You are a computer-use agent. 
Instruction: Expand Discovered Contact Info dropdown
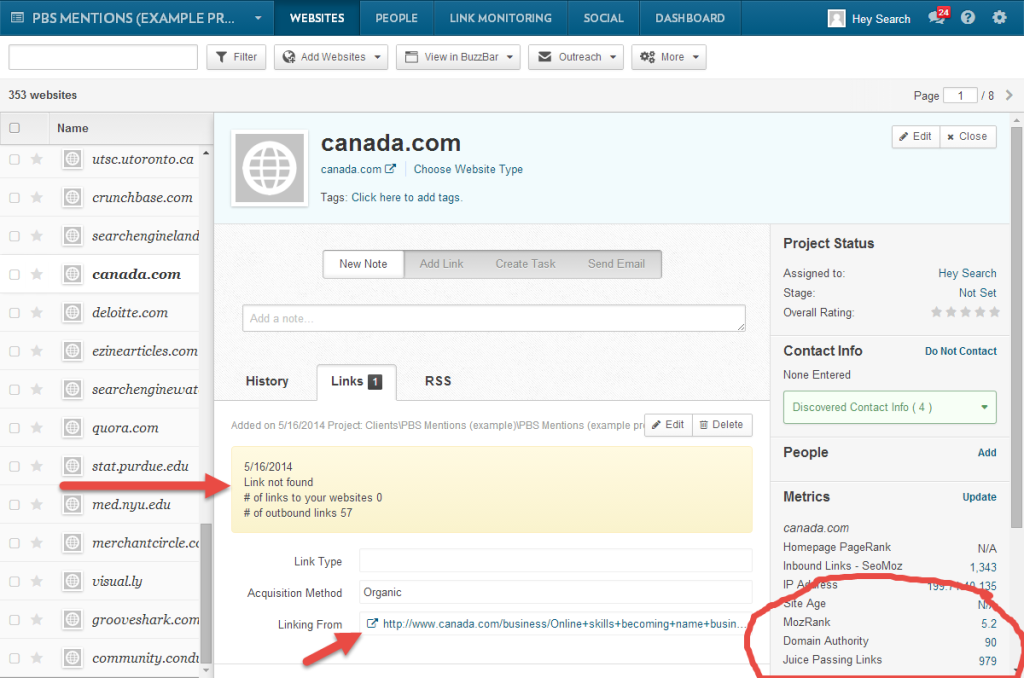click(889, 407)
